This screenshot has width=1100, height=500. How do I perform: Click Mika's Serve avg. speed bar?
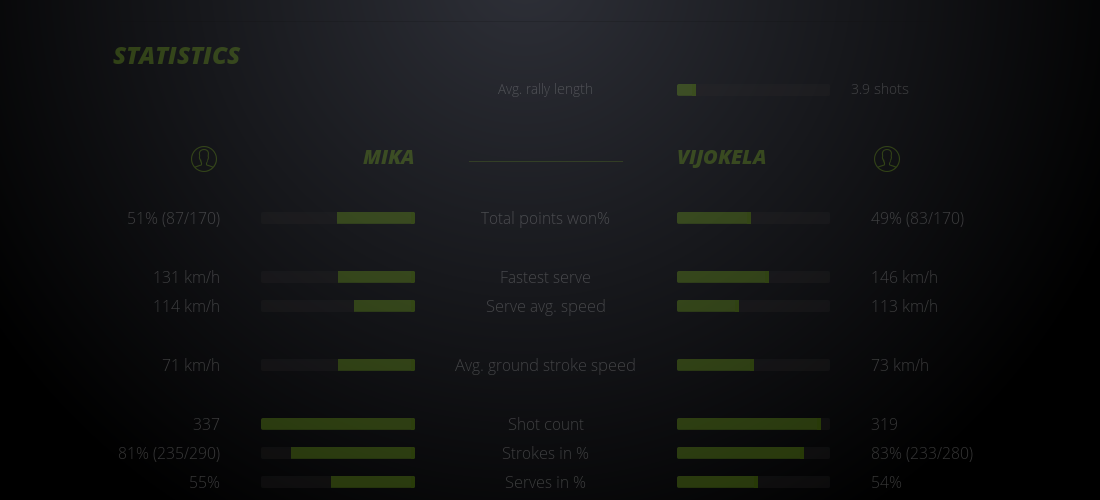338,306
